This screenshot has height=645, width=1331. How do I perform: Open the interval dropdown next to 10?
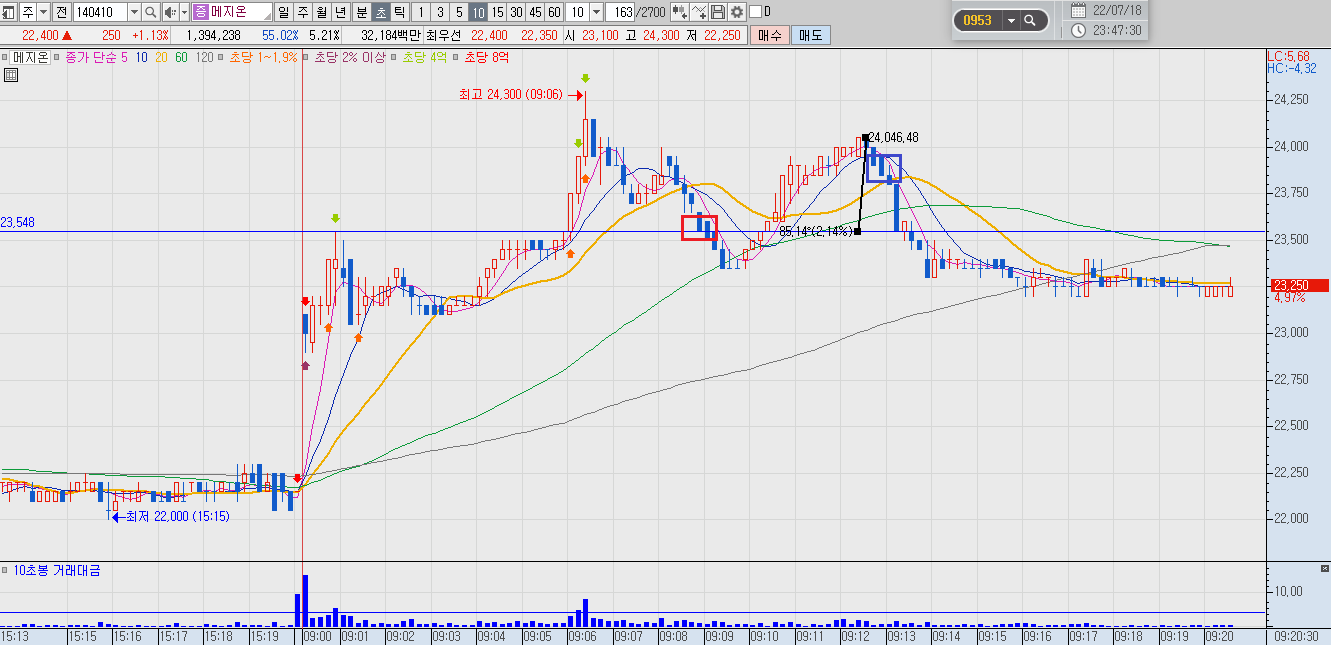pyautogui.click(x=597, y=12)
